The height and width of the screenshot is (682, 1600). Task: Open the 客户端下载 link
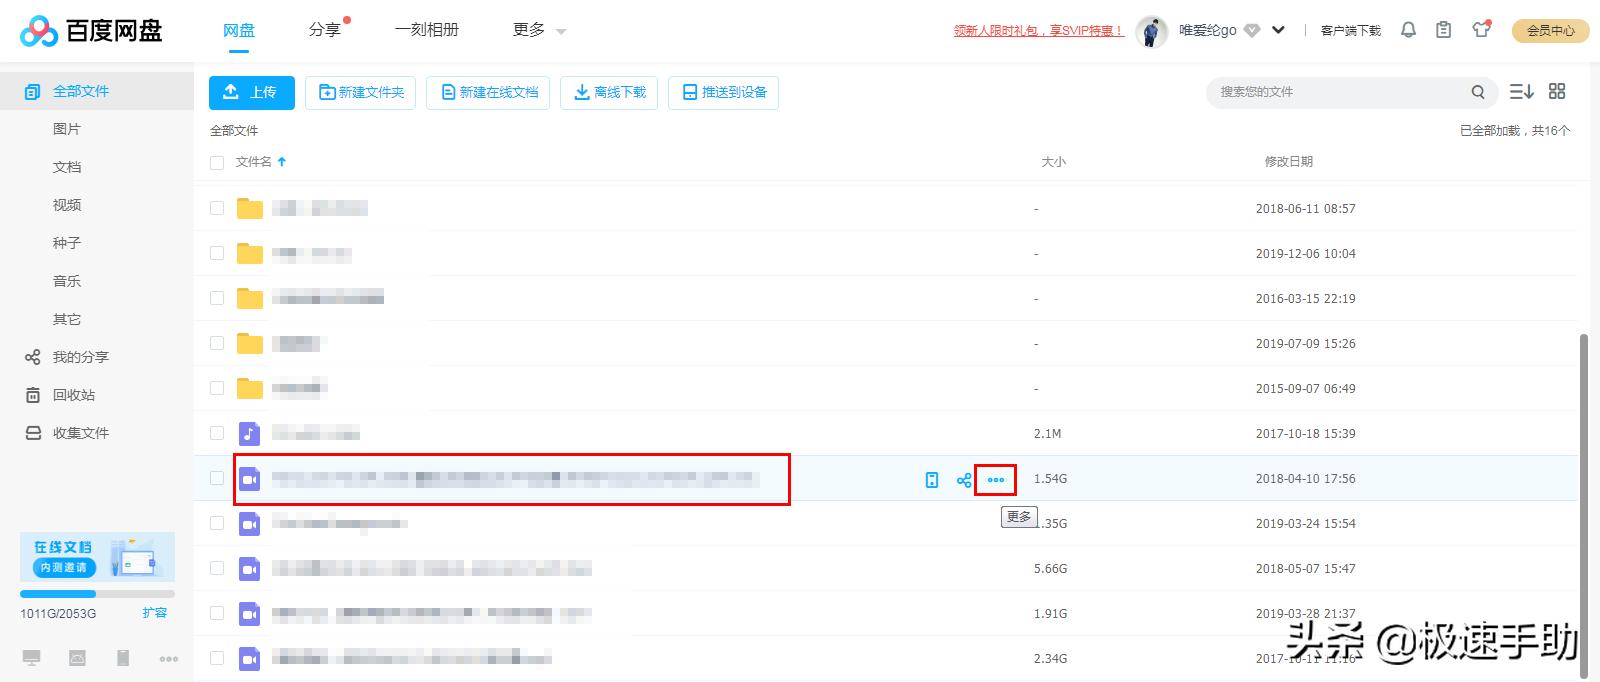click(1350, 31)
